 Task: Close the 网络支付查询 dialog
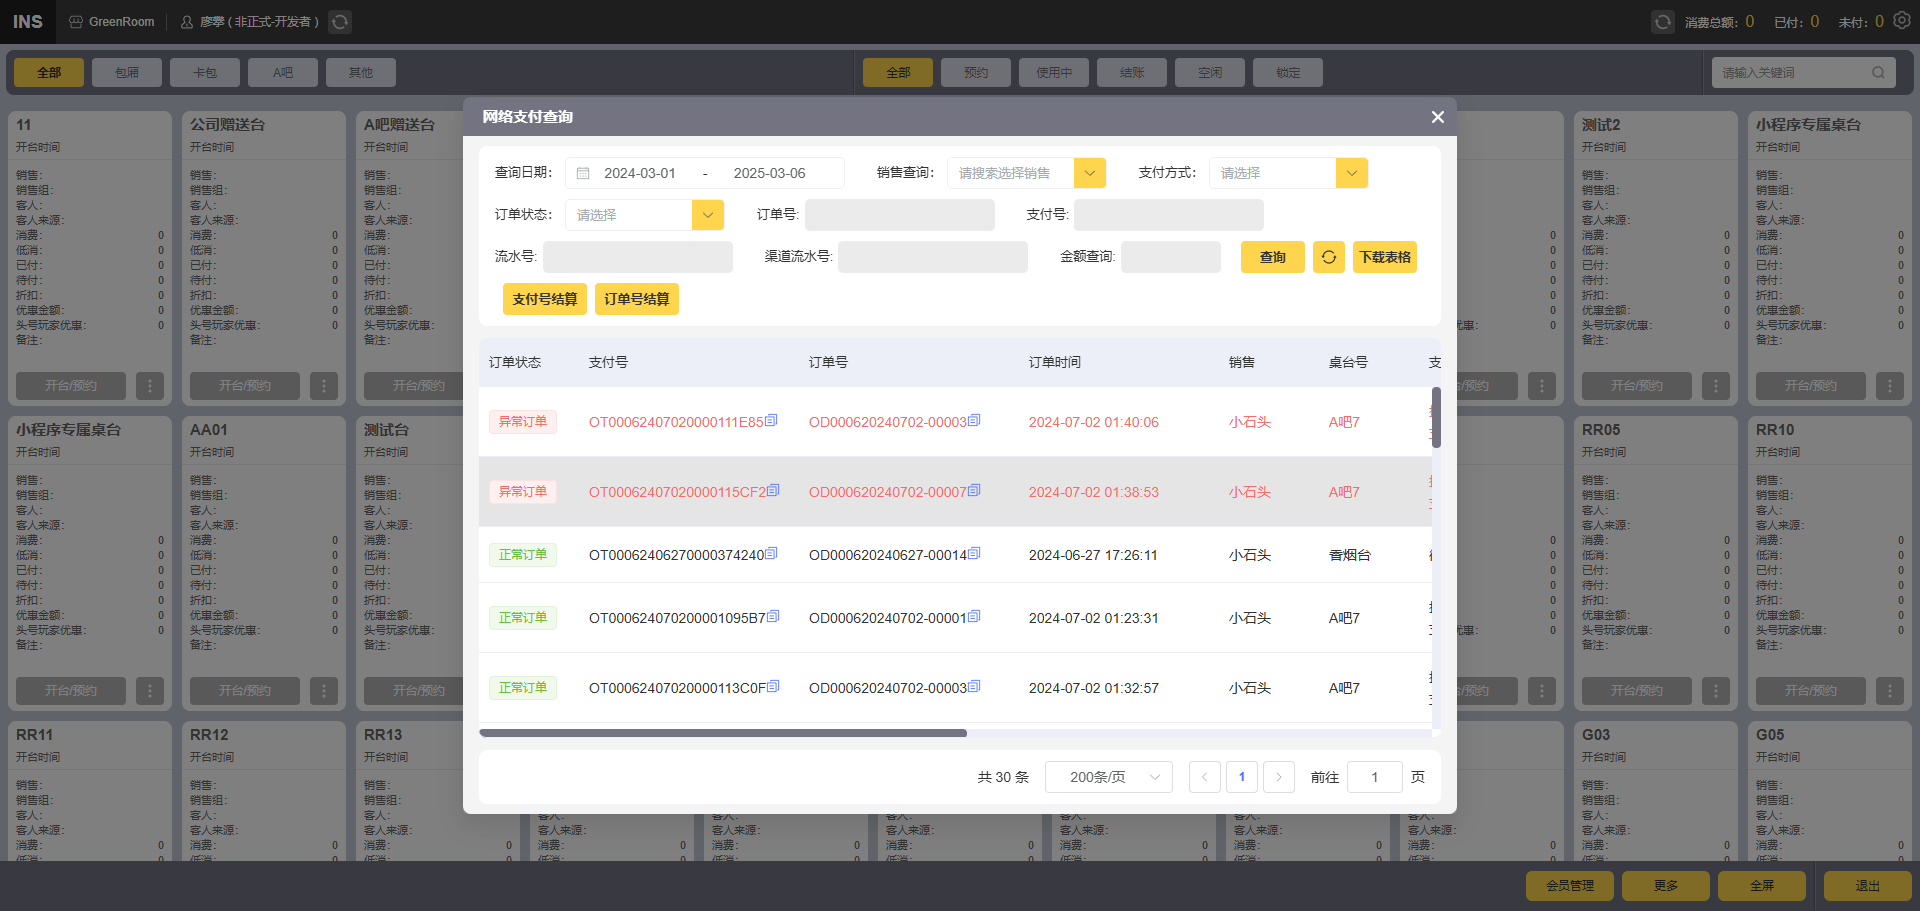pyautogui.click(x=1438, y=117)
